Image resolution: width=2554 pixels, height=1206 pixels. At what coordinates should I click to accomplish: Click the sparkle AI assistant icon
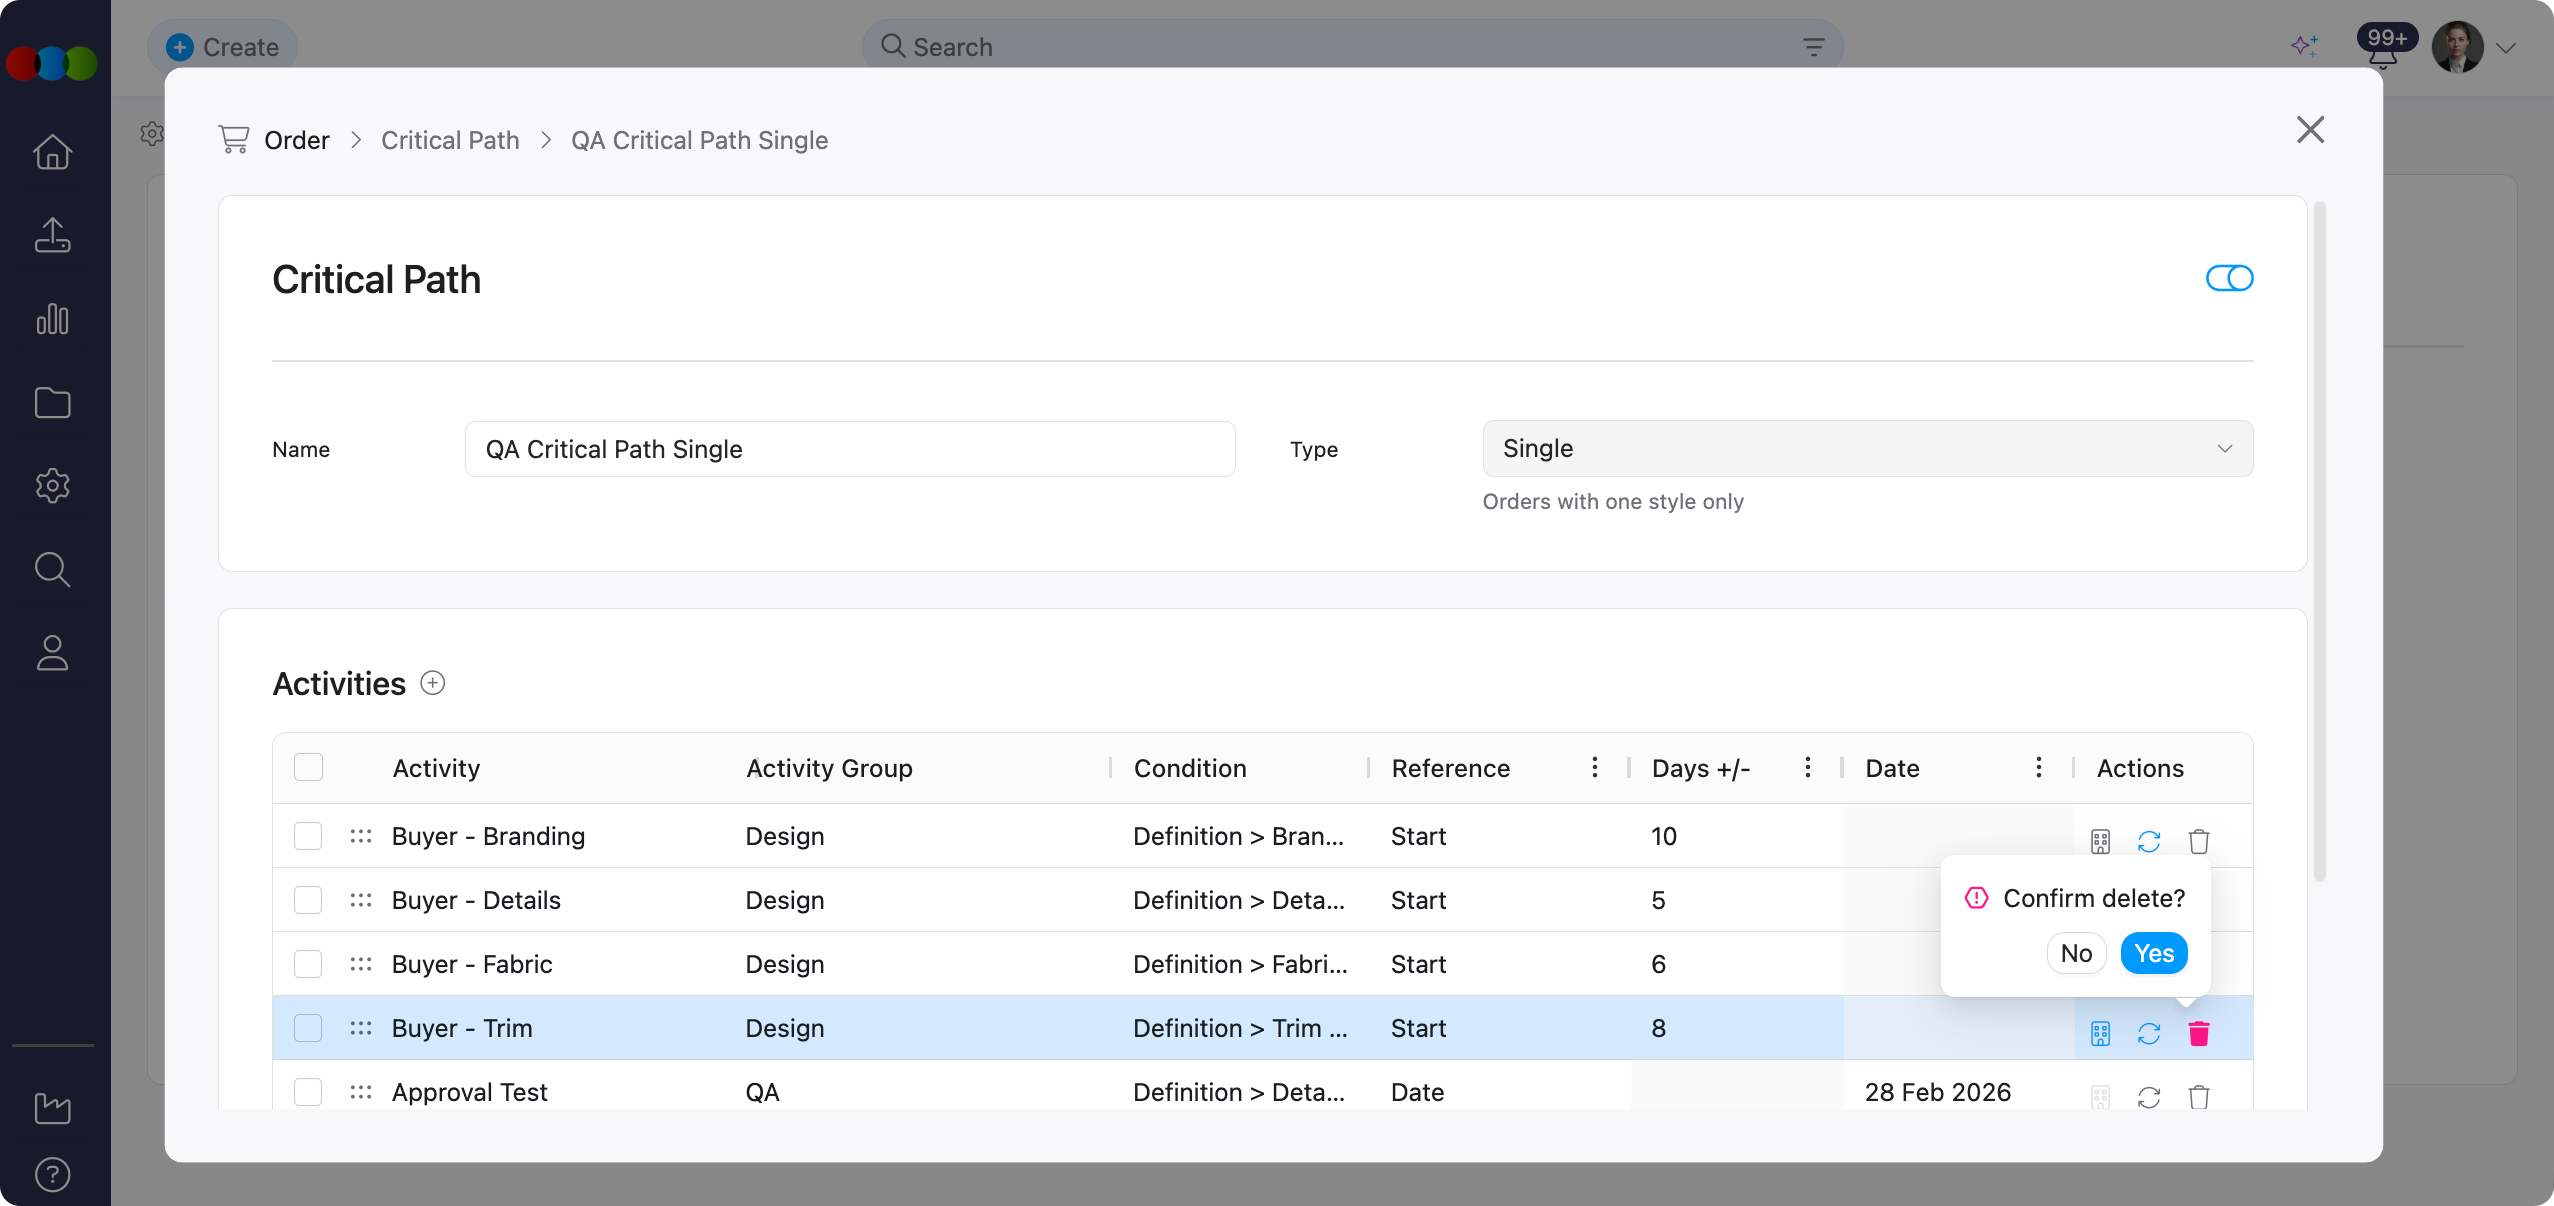click(x=2304, y=46)
